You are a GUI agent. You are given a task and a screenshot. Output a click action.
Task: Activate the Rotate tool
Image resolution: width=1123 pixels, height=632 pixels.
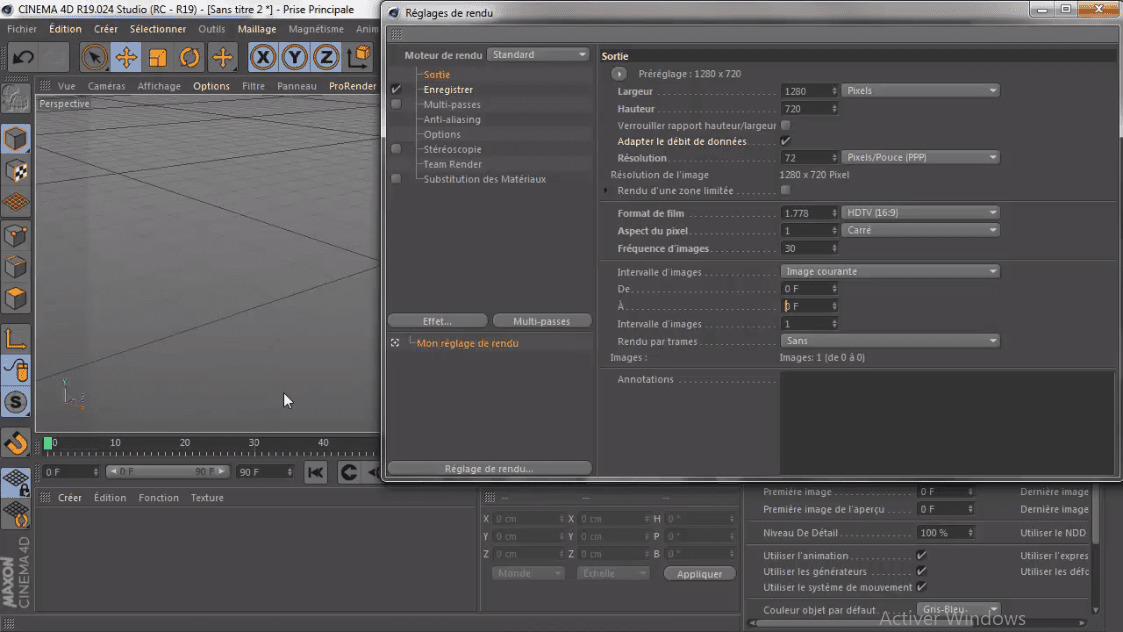(190, 57)
